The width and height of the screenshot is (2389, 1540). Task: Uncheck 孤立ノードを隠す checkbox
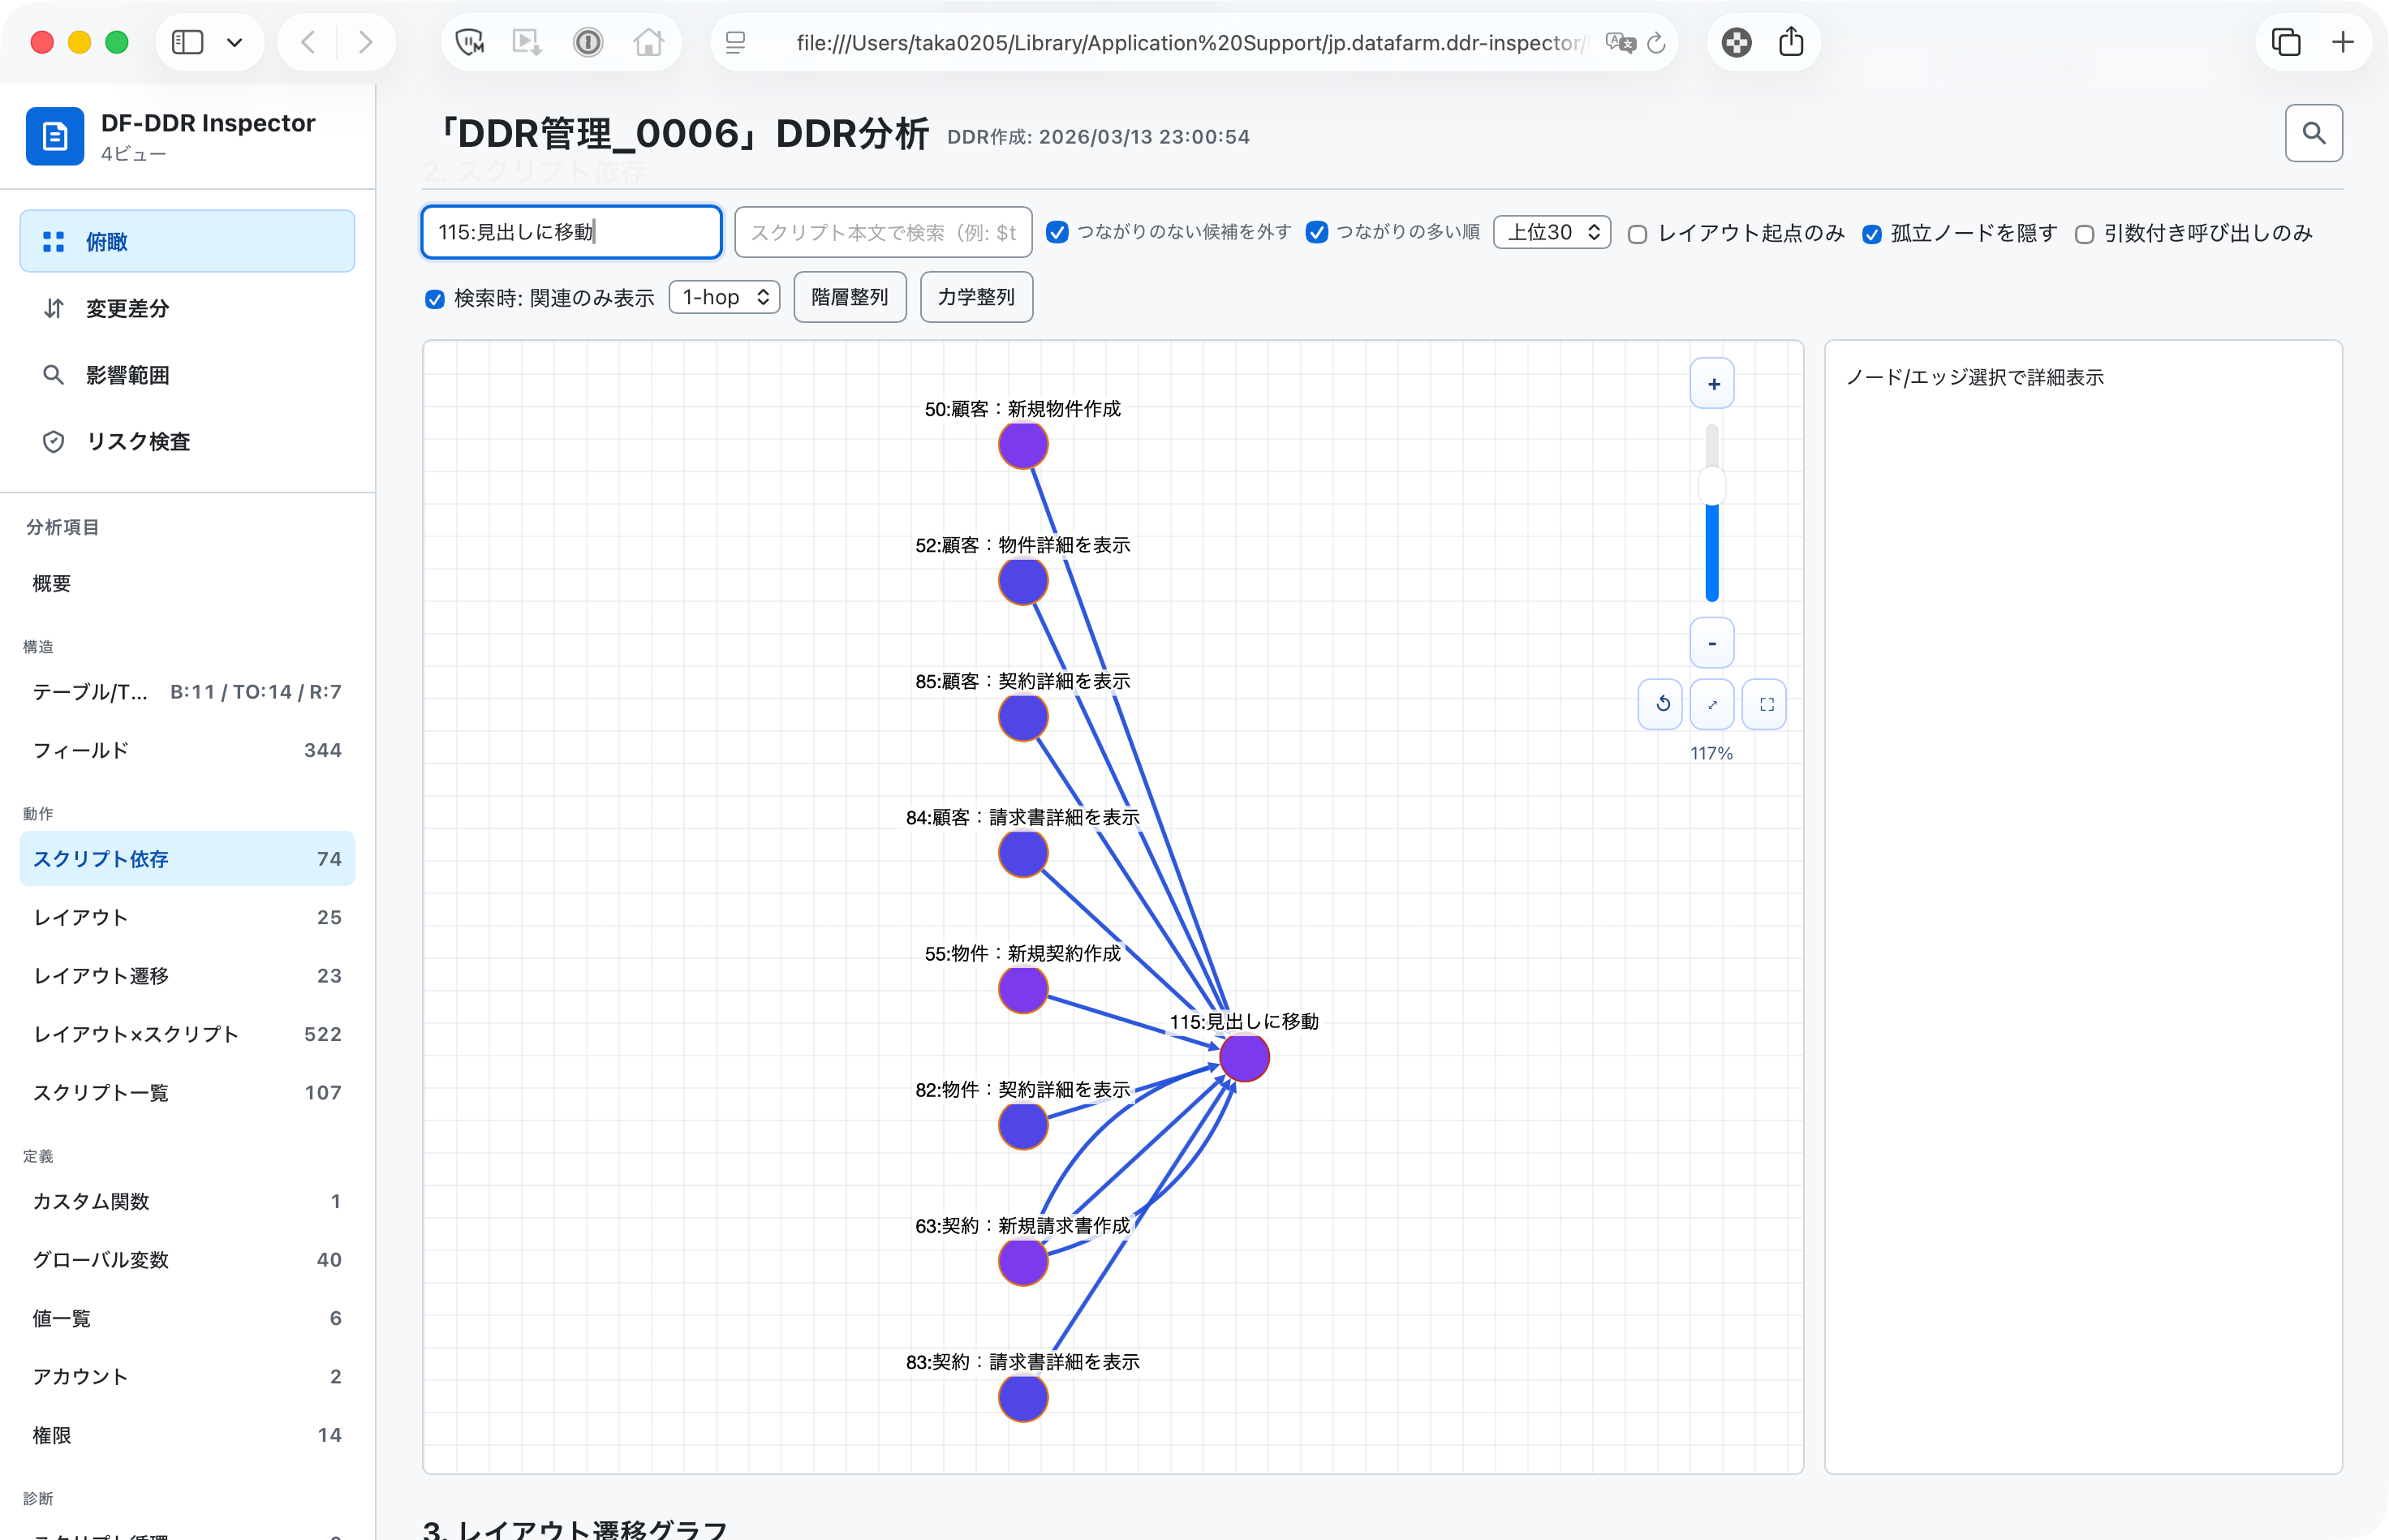tap(1871, 234)
